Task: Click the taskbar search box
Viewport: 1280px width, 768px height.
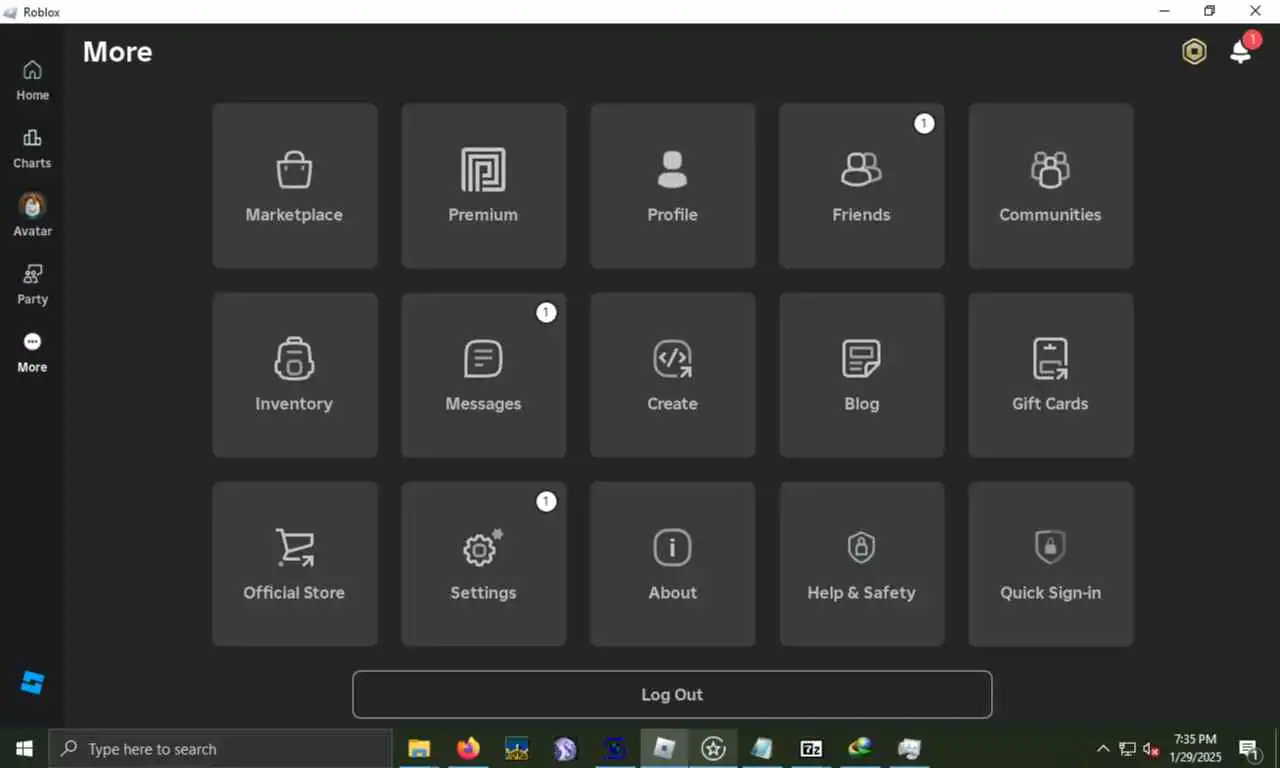Action: tap(220, 748)
